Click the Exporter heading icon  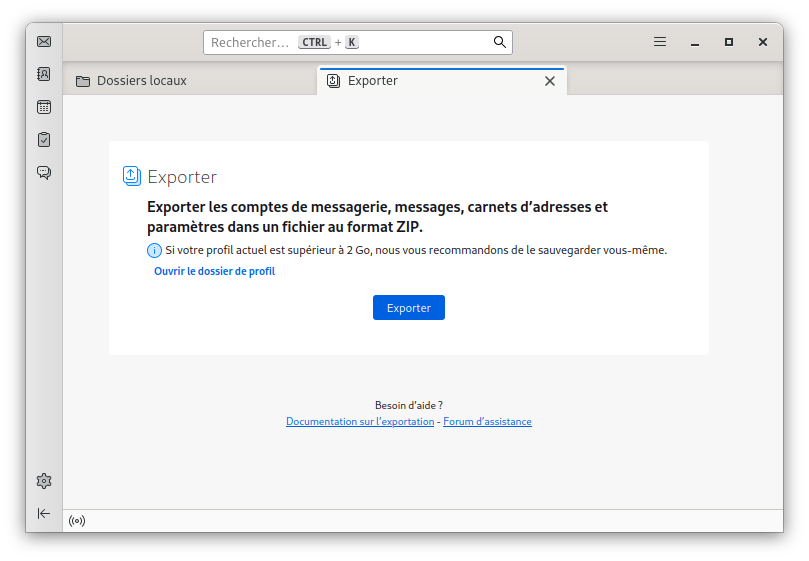coord(132,176)
